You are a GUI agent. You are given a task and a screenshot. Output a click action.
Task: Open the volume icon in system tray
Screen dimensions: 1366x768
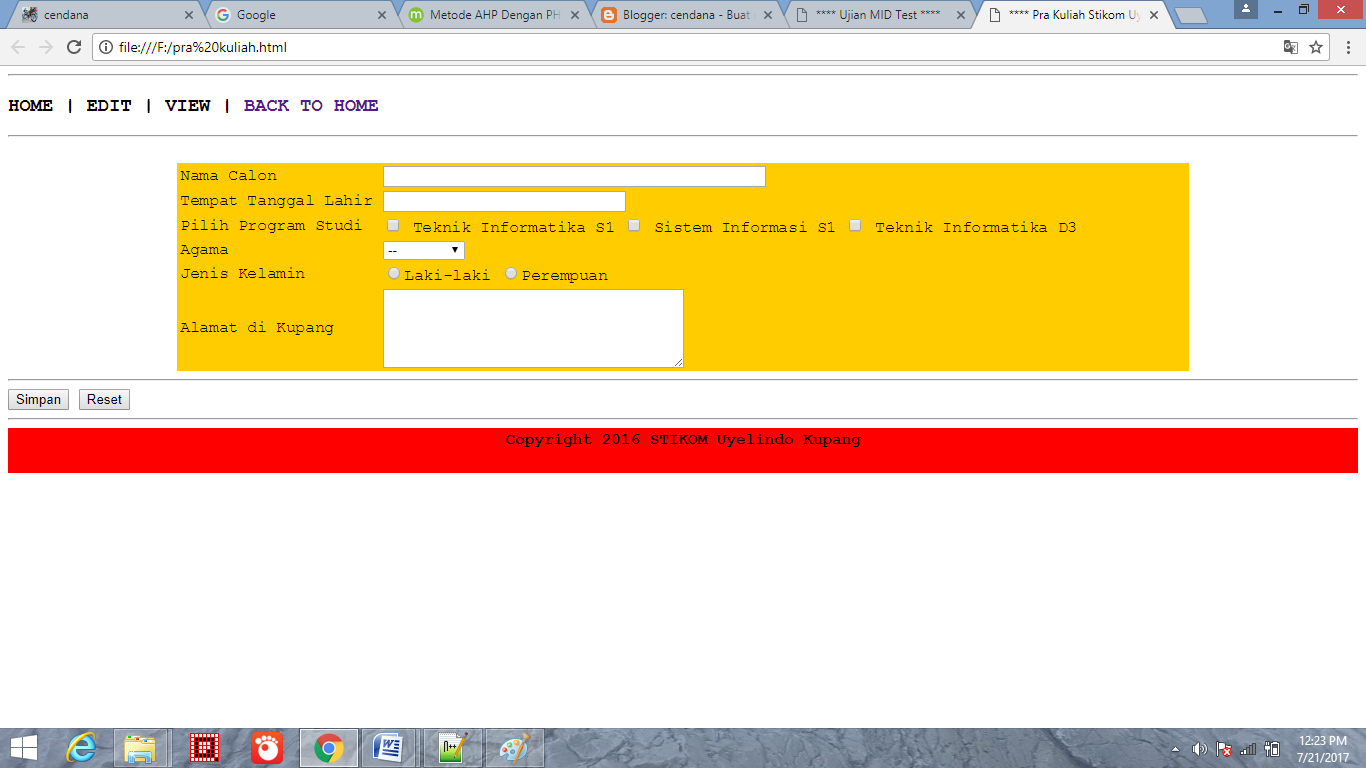tap(1199, 747)
